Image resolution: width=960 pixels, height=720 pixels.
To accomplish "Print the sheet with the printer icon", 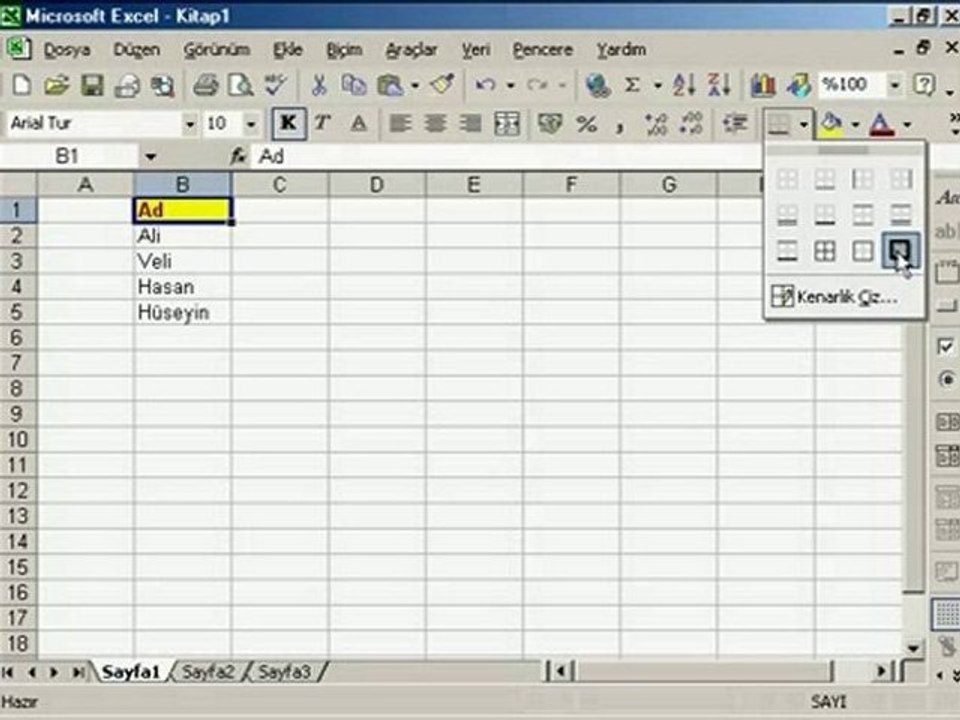I will [x=205, y=85].
